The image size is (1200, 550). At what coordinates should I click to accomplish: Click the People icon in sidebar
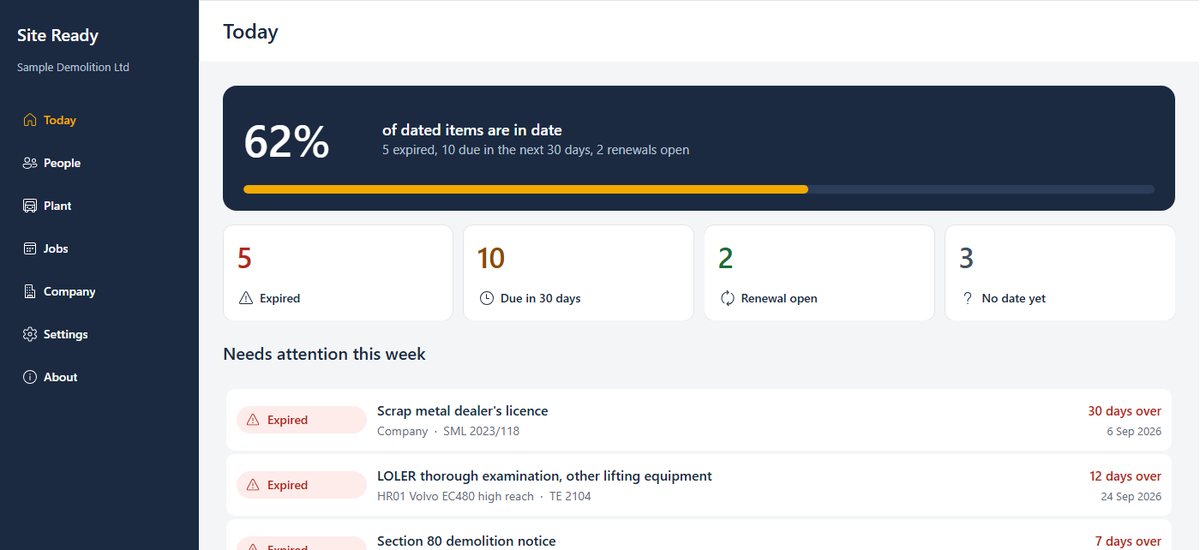(x=30, y=163)
